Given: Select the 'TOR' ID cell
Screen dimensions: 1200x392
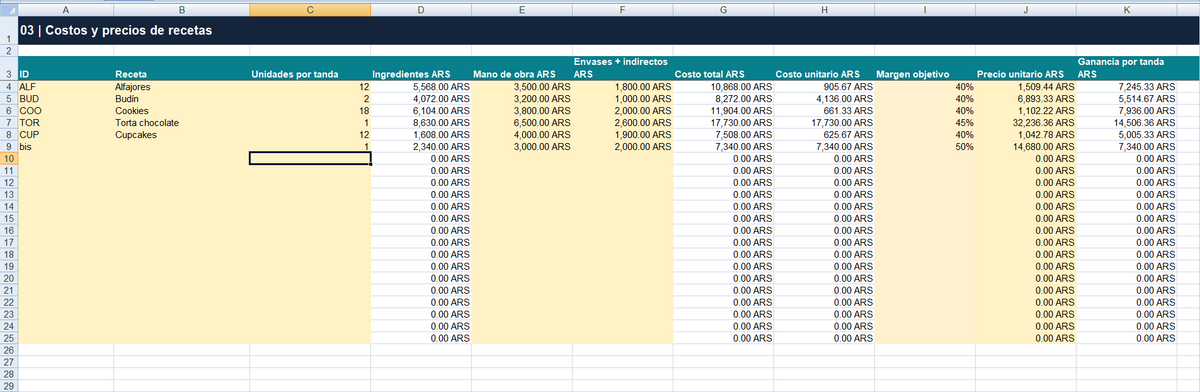Looking at the screenshot, I should [x=66, y=123].
